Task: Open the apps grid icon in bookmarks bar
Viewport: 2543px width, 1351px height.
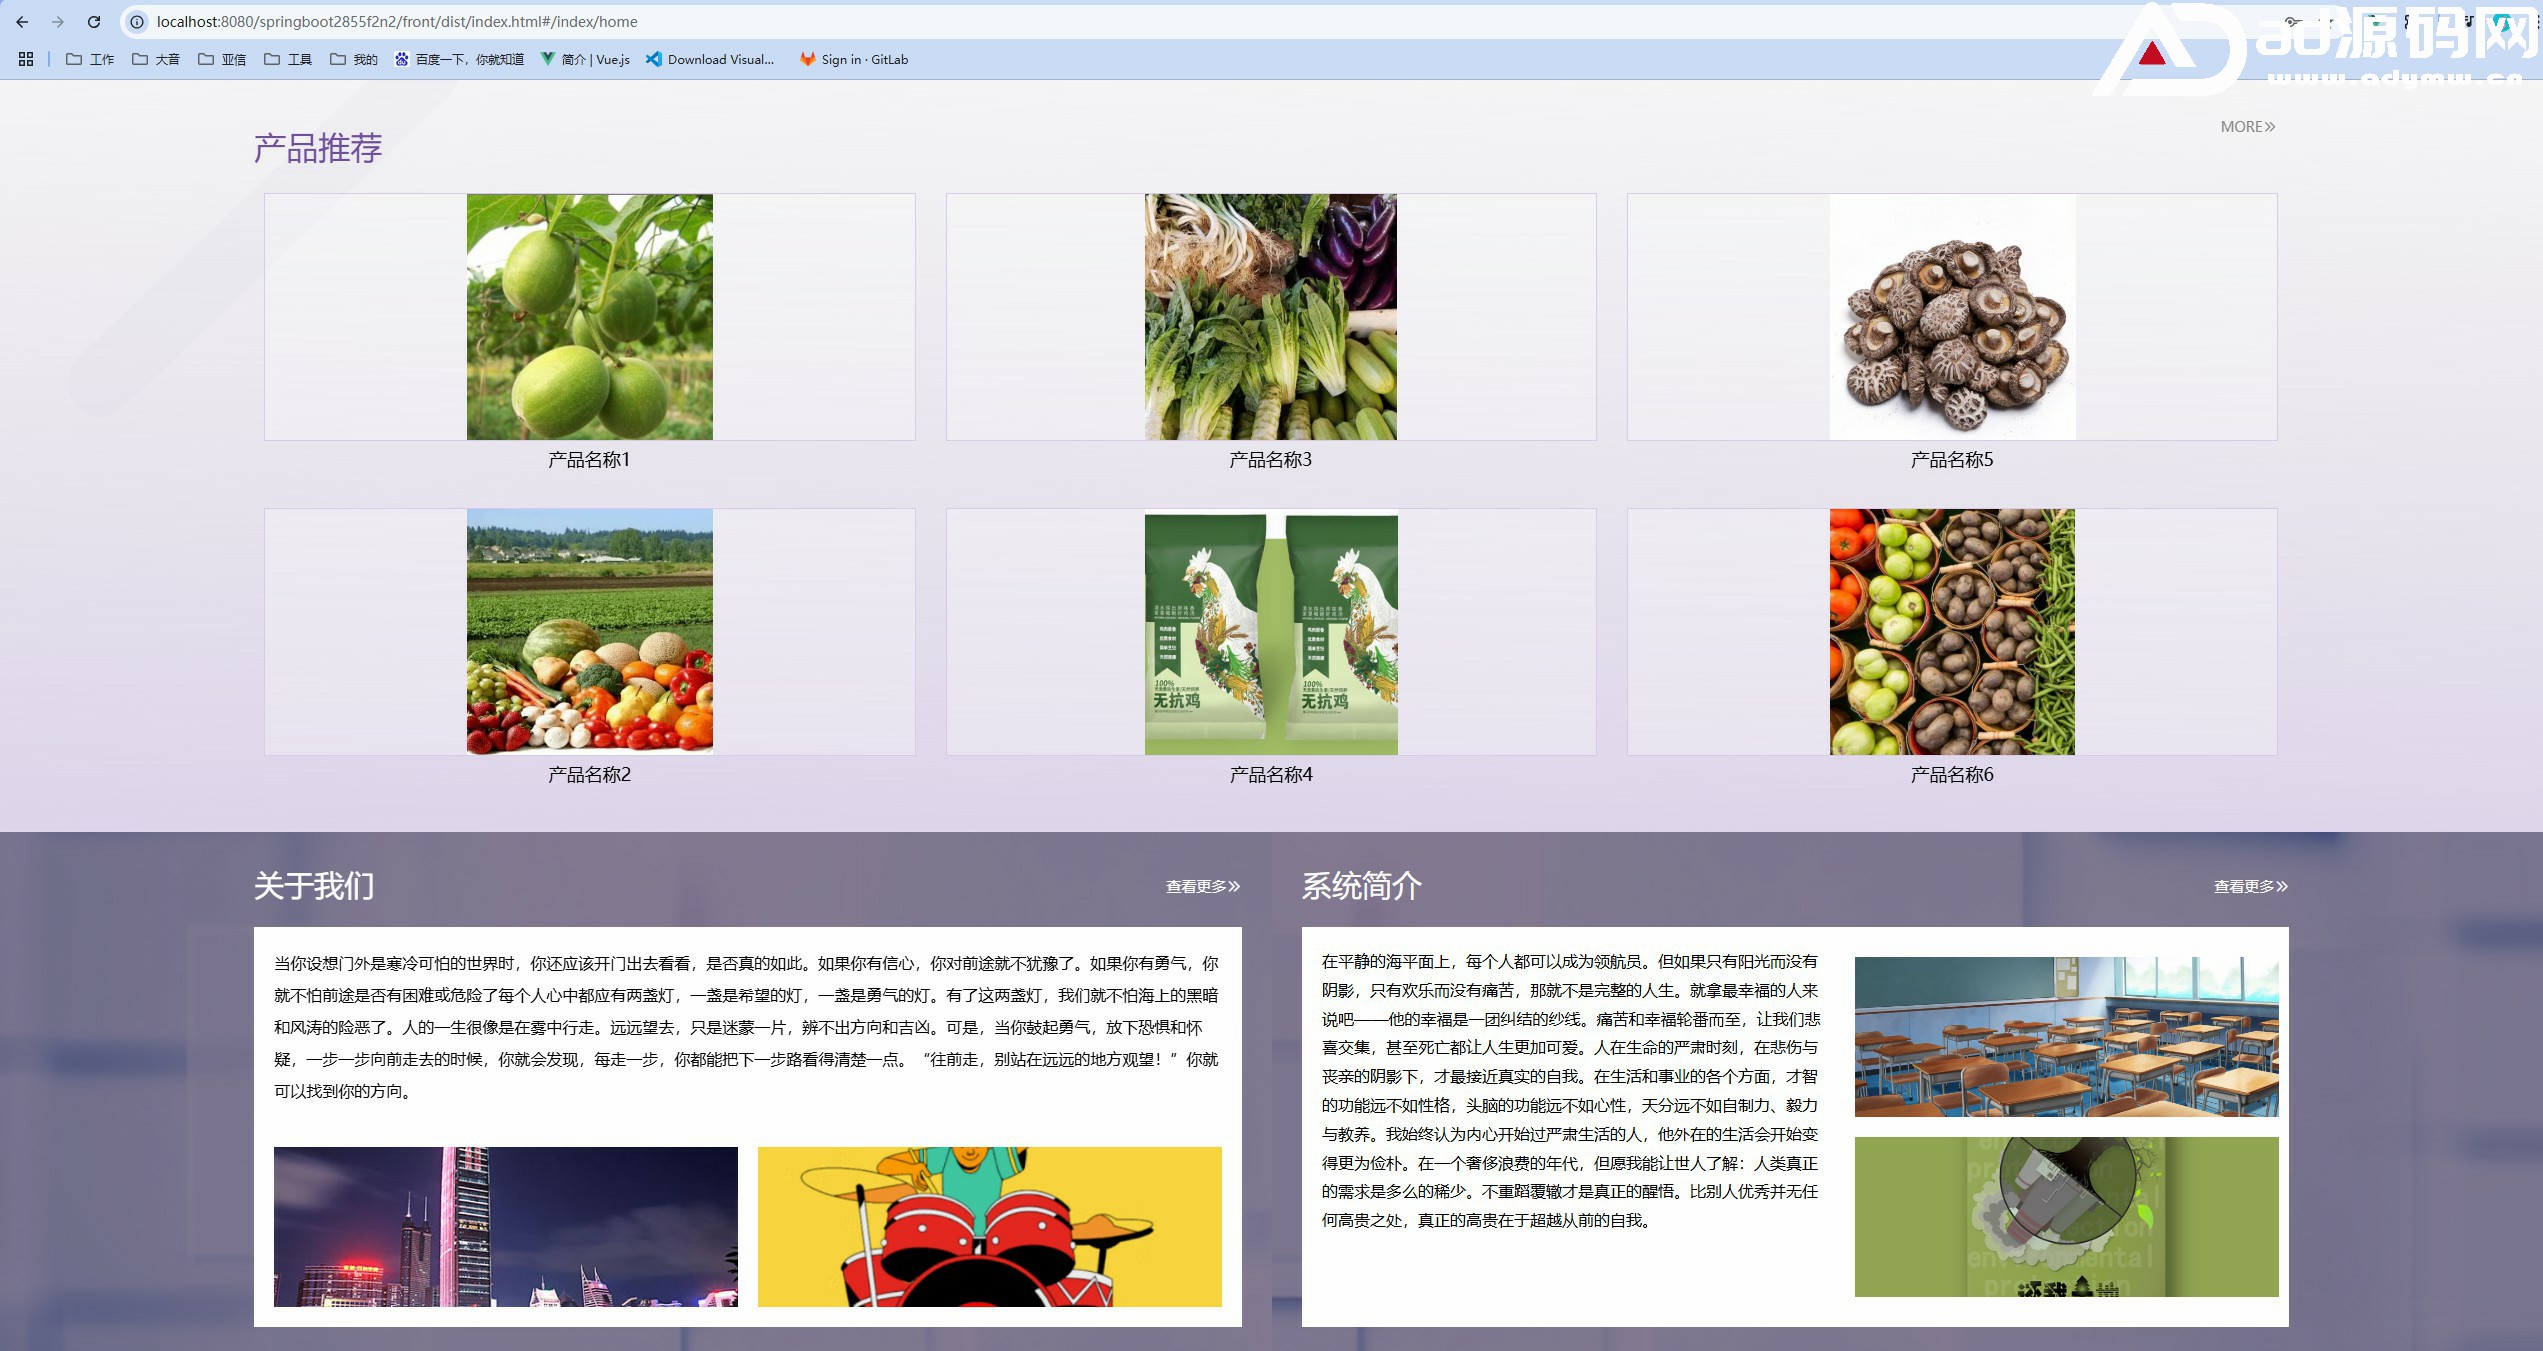Action: 26,59
